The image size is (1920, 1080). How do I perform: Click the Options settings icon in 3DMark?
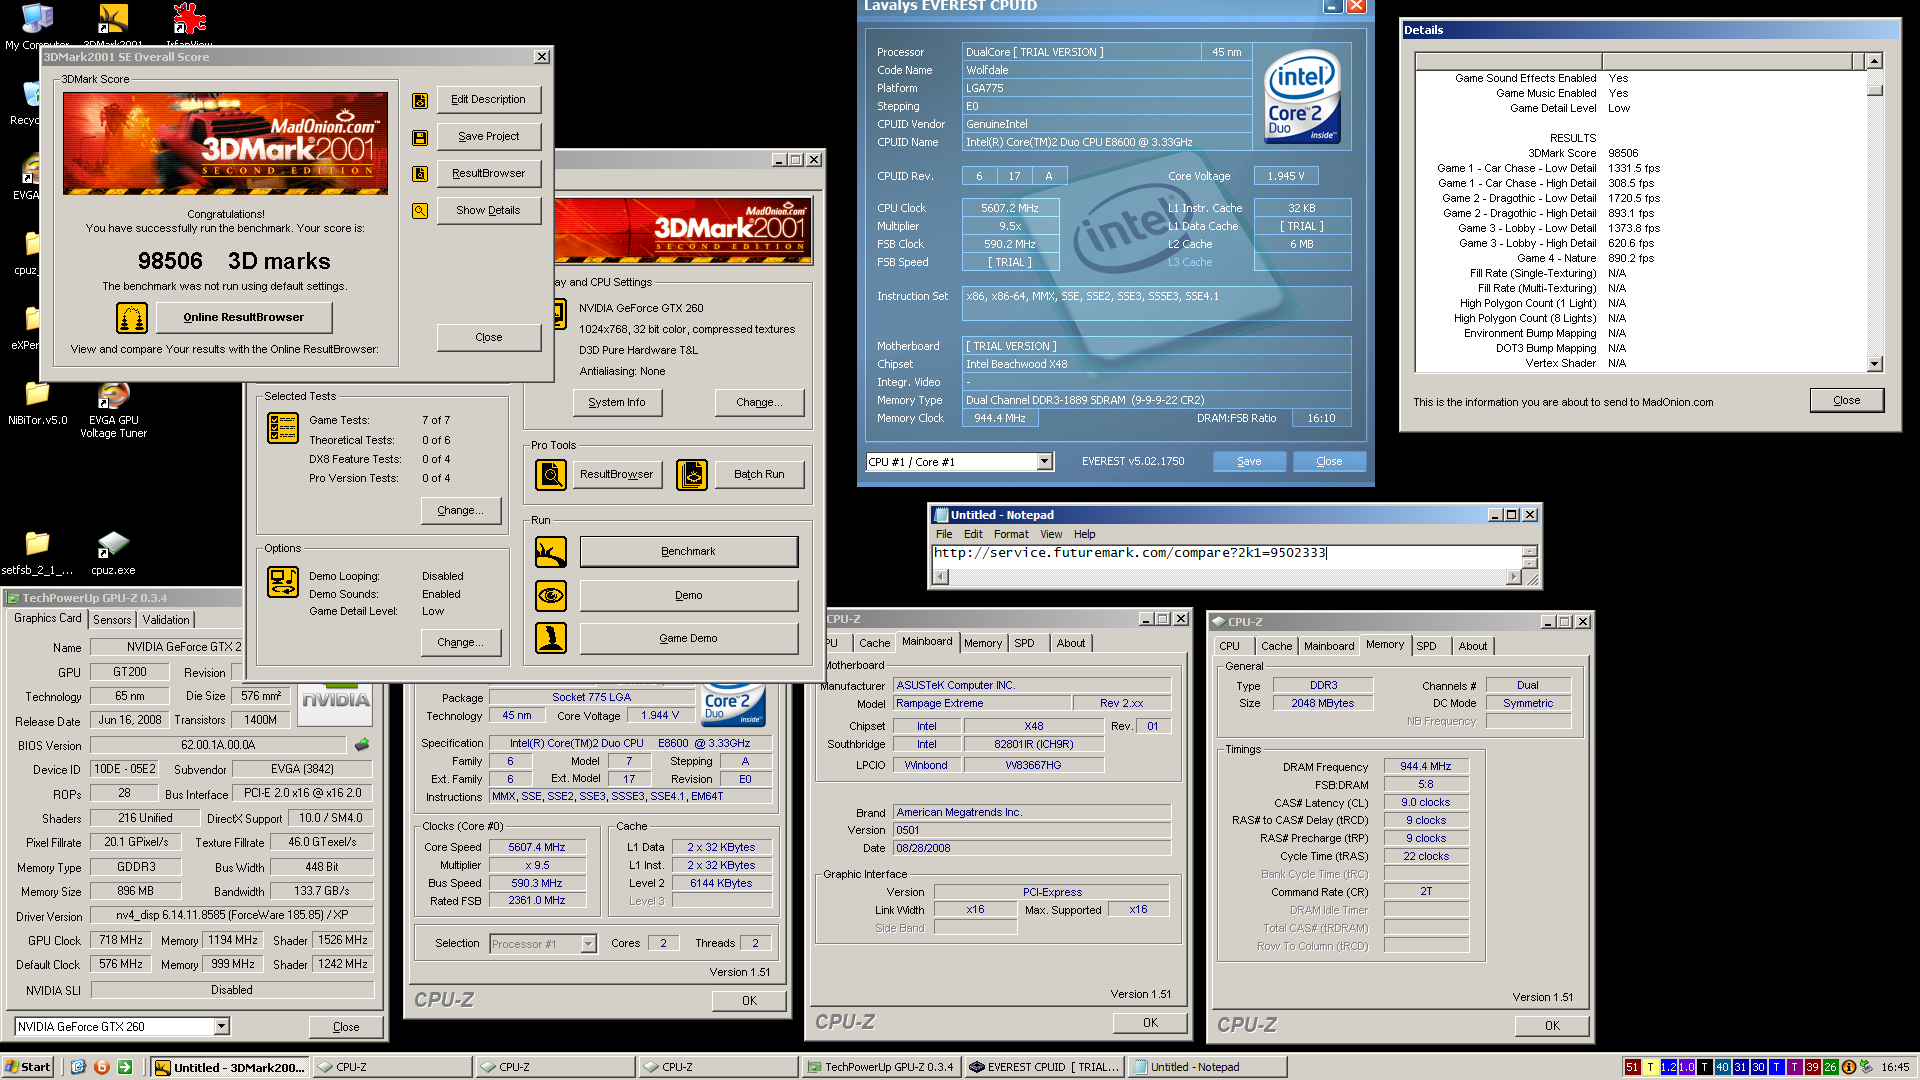click(283, 582)
